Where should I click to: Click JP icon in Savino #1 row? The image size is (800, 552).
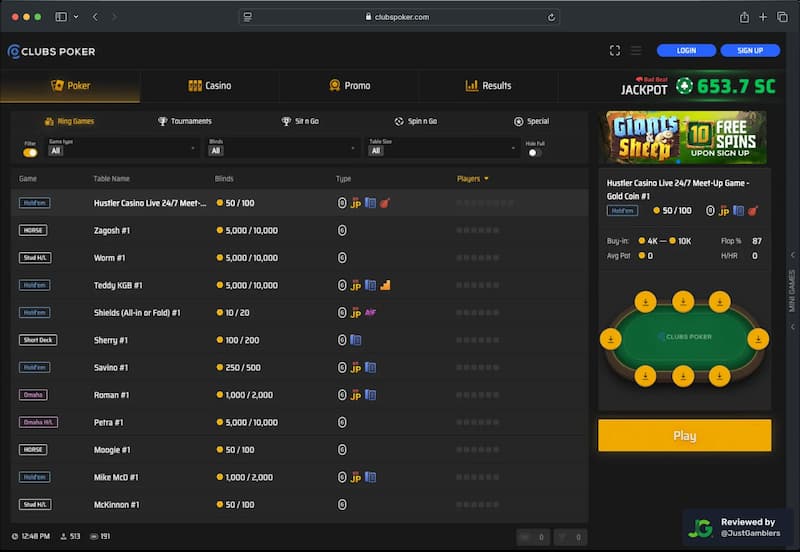click(356, 368)
